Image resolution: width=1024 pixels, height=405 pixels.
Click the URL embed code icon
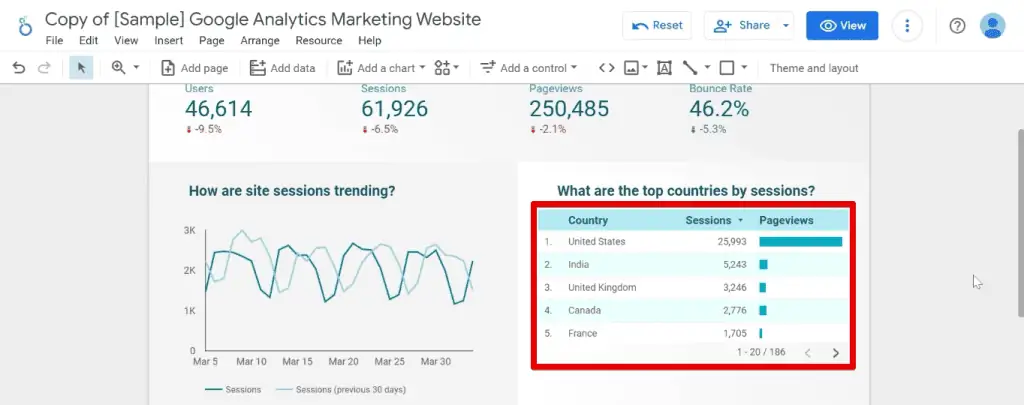coord(606,68)
